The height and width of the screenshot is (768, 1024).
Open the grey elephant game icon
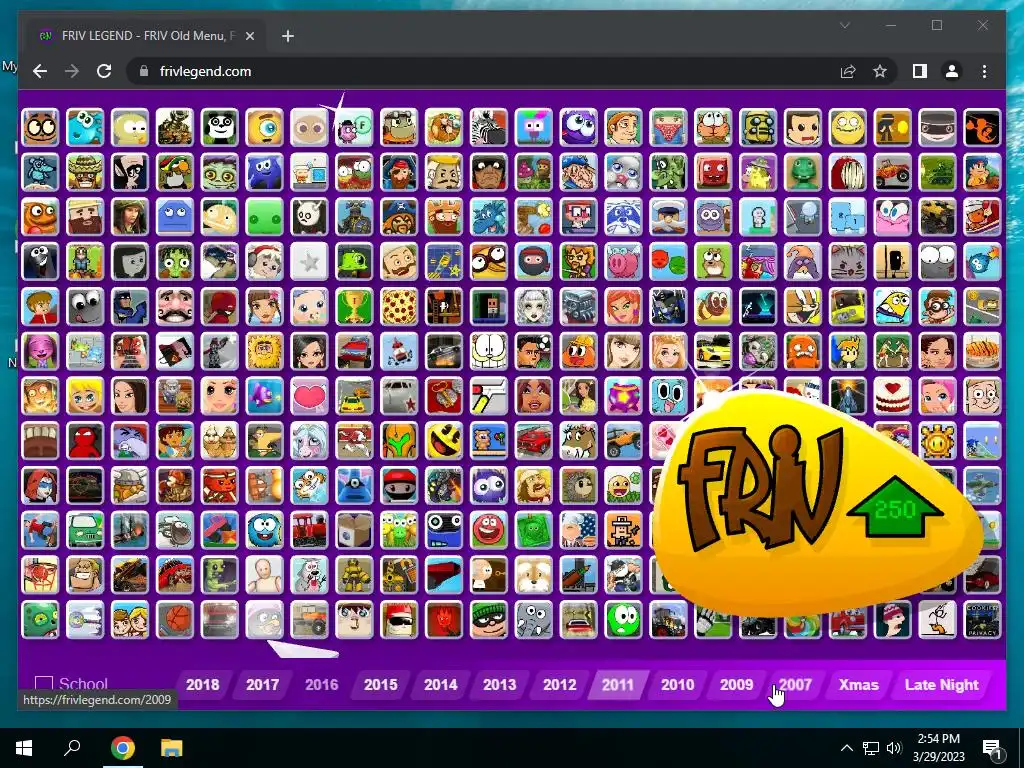534,619
